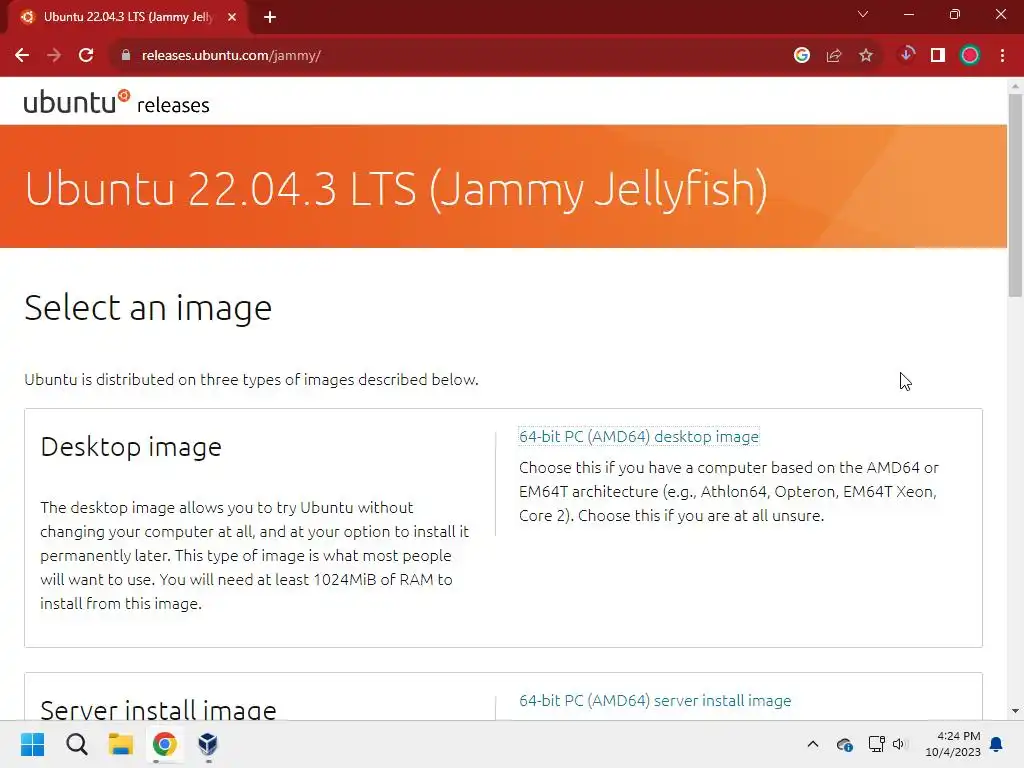The image size is (1024, 768).
Task: Open the clock showing 4:24 PM
Action: (x=953, y=744)
